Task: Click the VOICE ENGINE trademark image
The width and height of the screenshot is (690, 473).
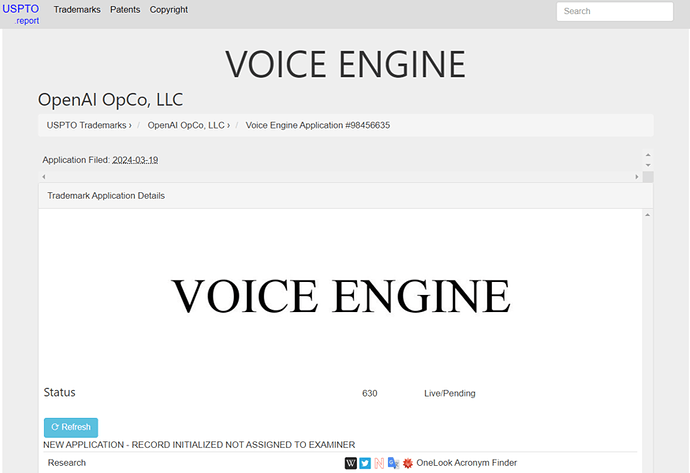Action: pyautogui.click(x=341, y=296)
